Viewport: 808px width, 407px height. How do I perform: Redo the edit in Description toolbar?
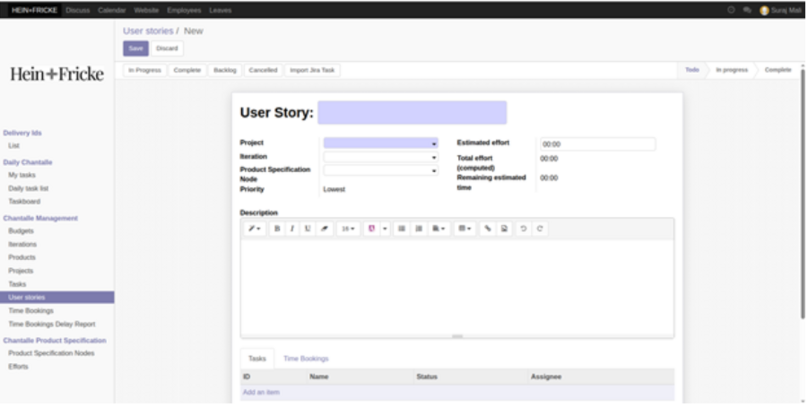tap(540, 229)
